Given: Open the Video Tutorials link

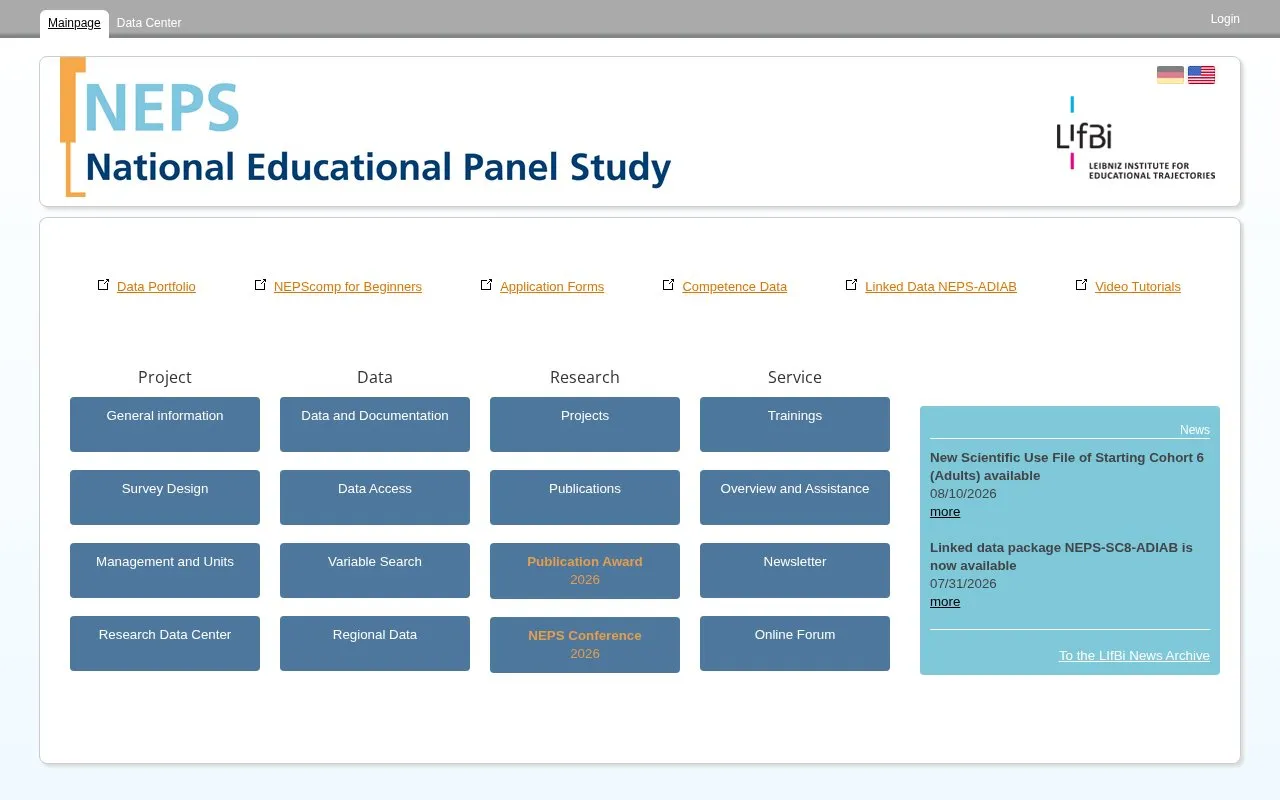Looking at the screenshot, I should [1138, 287].
